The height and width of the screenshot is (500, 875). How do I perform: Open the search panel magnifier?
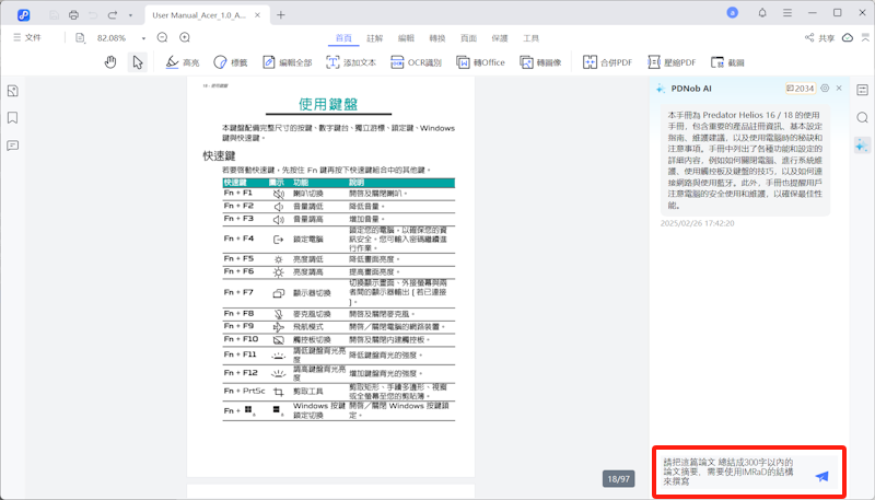coord(862,117)
